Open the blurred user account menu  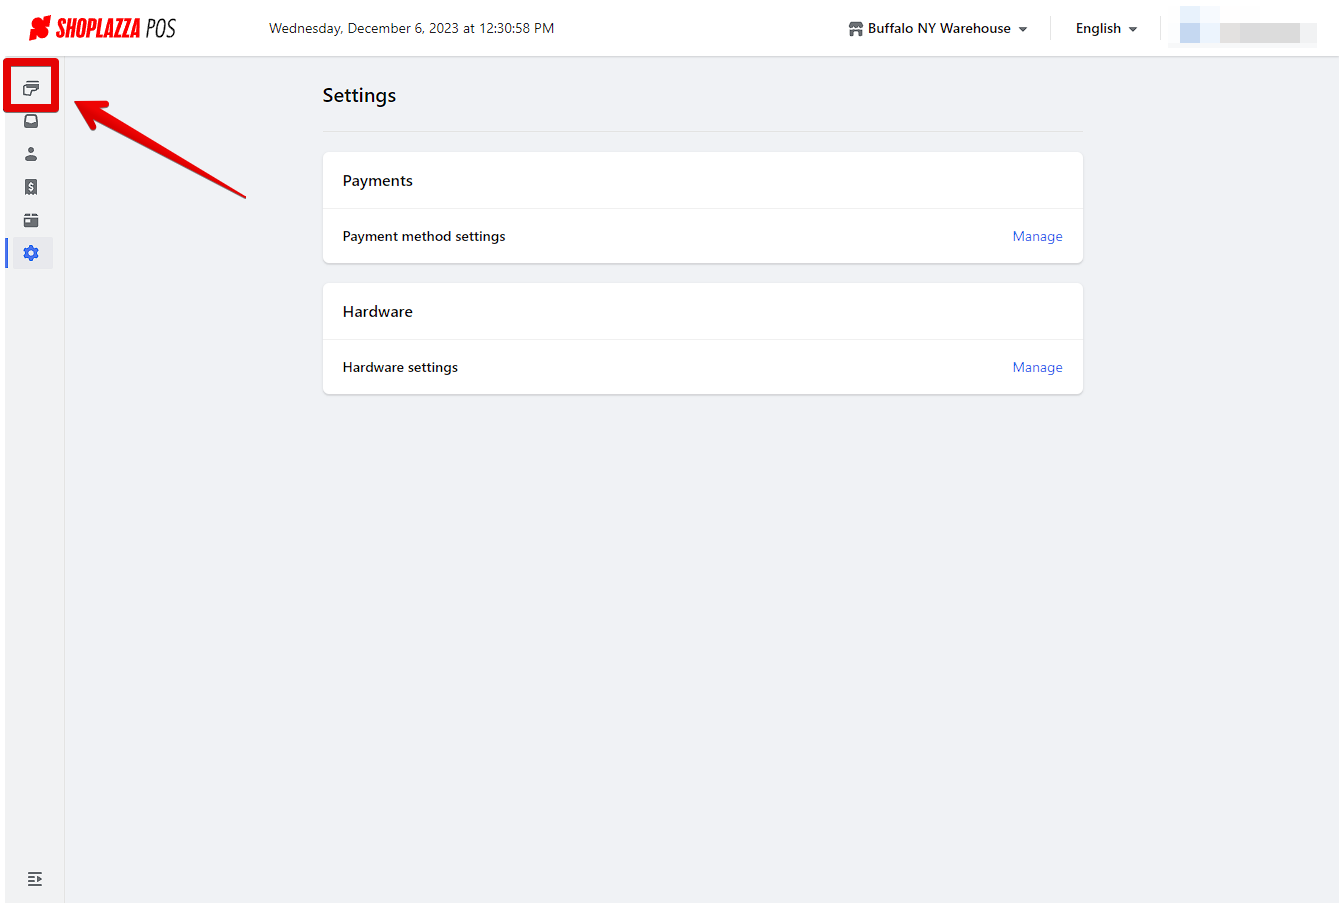tap(1242, 29)
